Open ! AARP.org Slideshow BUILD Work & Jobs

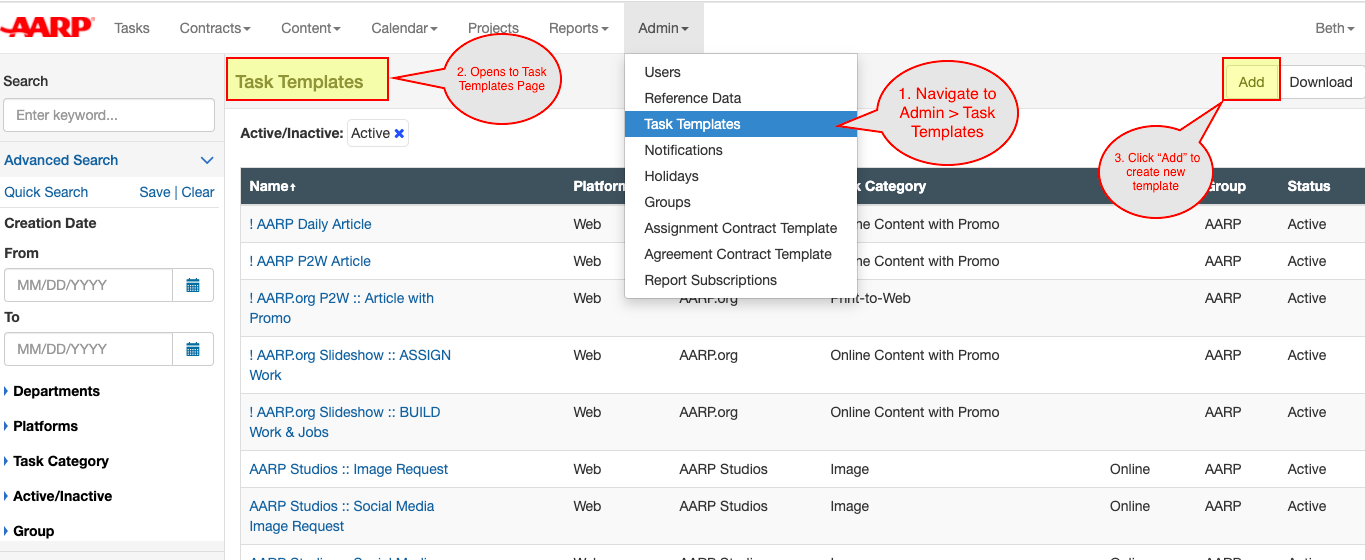345,422
